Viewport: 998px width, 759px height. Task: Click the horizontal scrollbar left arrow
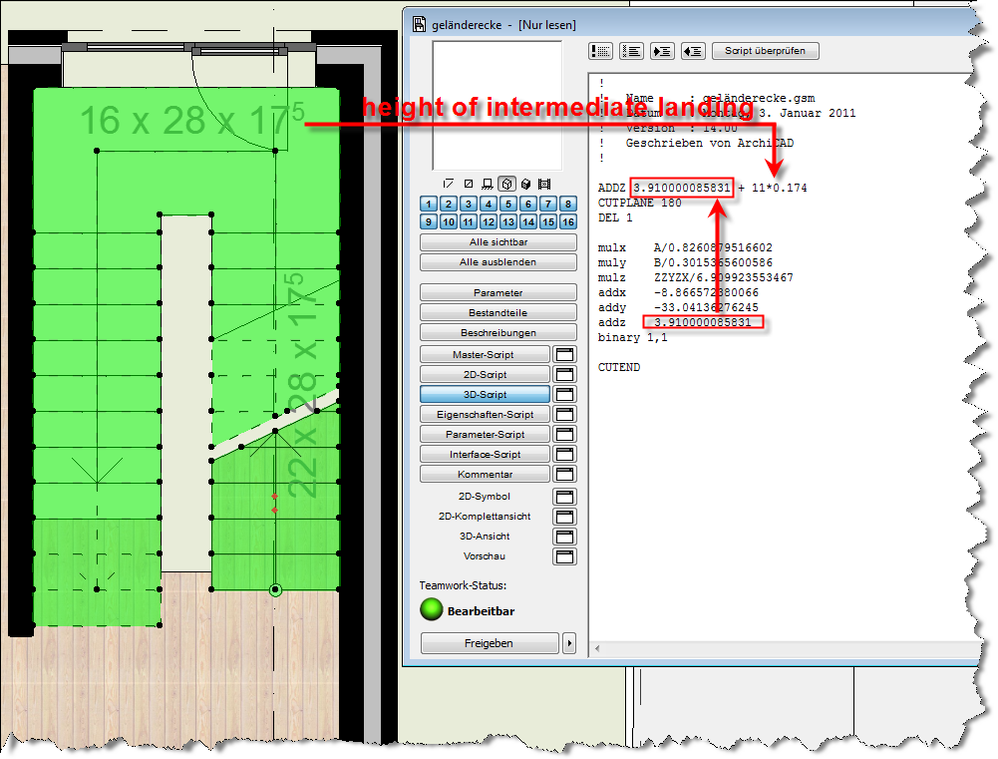pos(597,649)
